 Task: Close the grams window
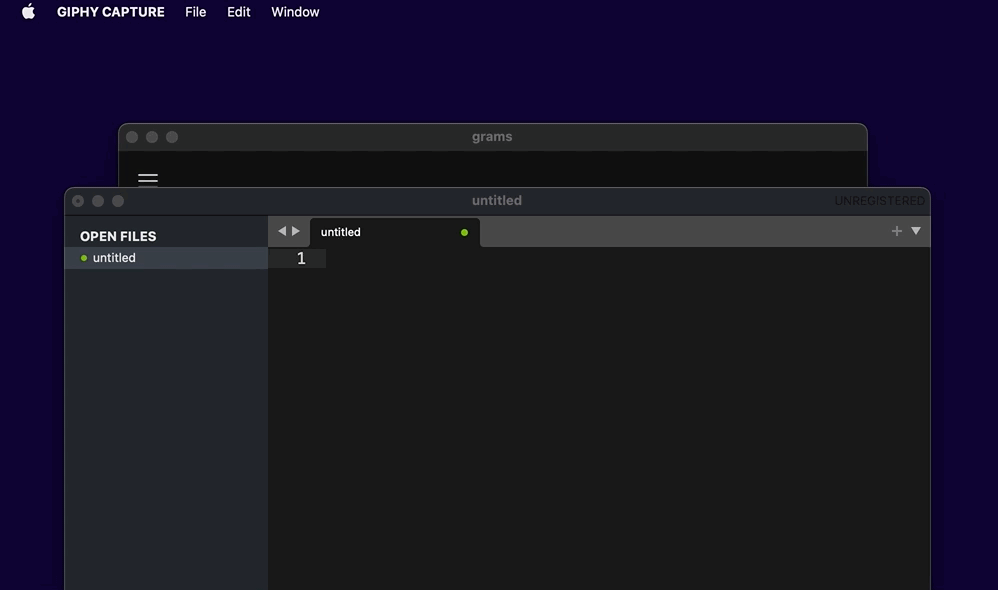pos(132,137)
